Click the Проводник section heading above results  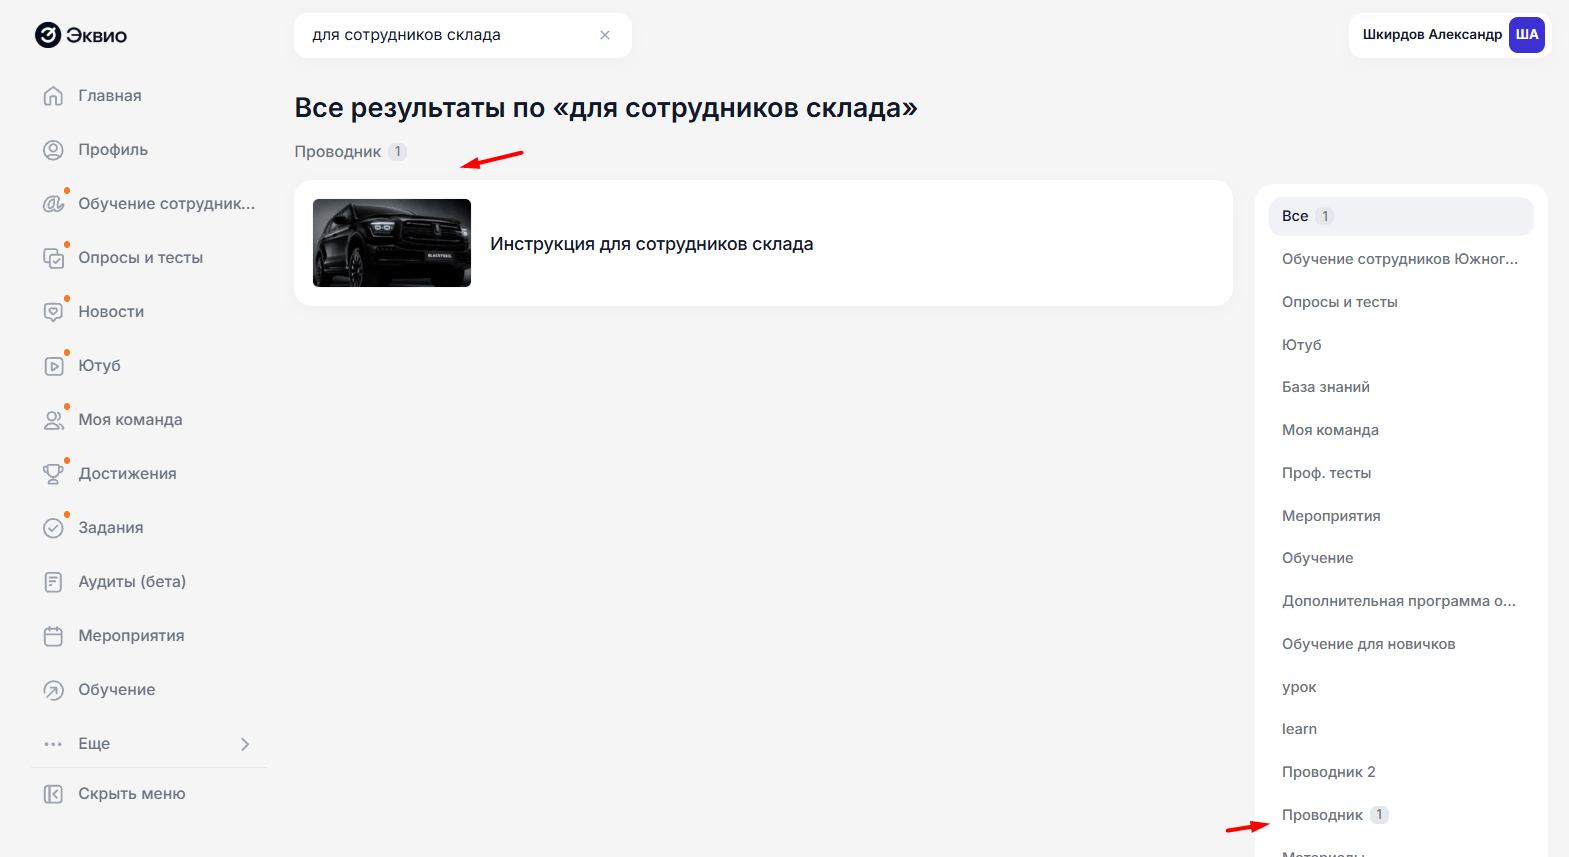tap(337, 152)
